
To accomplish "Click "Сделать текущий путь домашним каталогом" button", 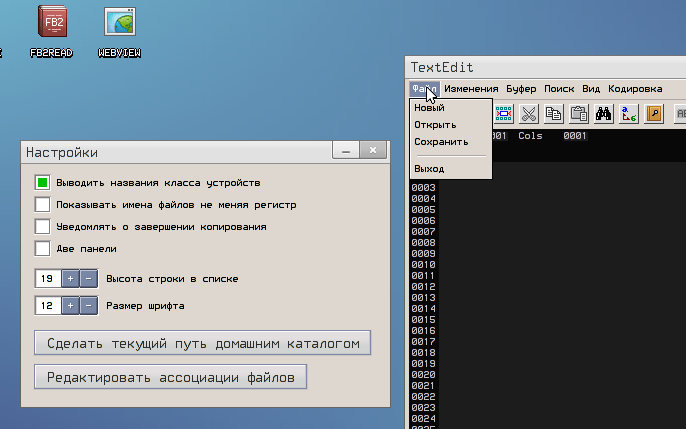I will coord(203,343).
